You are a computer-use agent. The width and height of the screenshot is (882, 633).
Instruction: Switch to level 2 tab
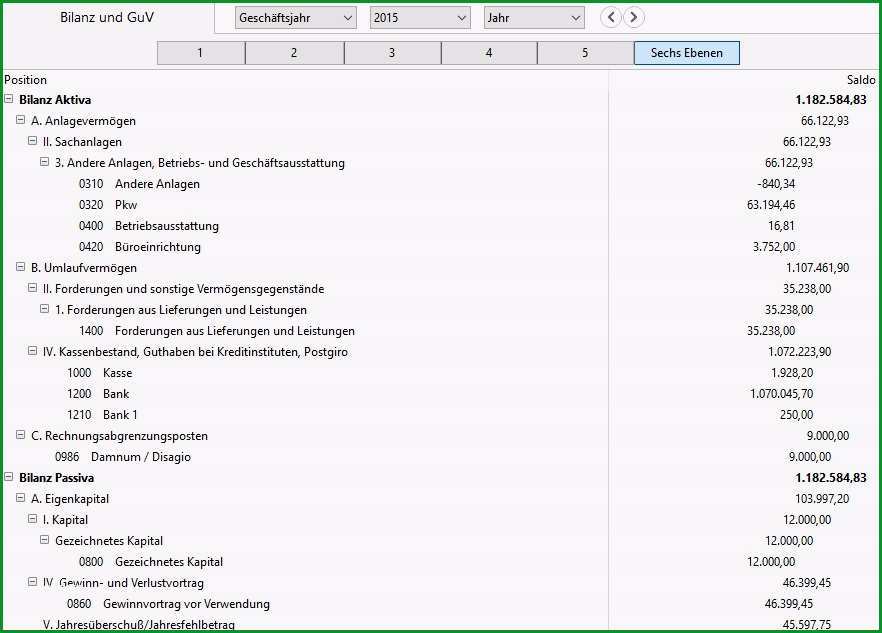[294, 53]
